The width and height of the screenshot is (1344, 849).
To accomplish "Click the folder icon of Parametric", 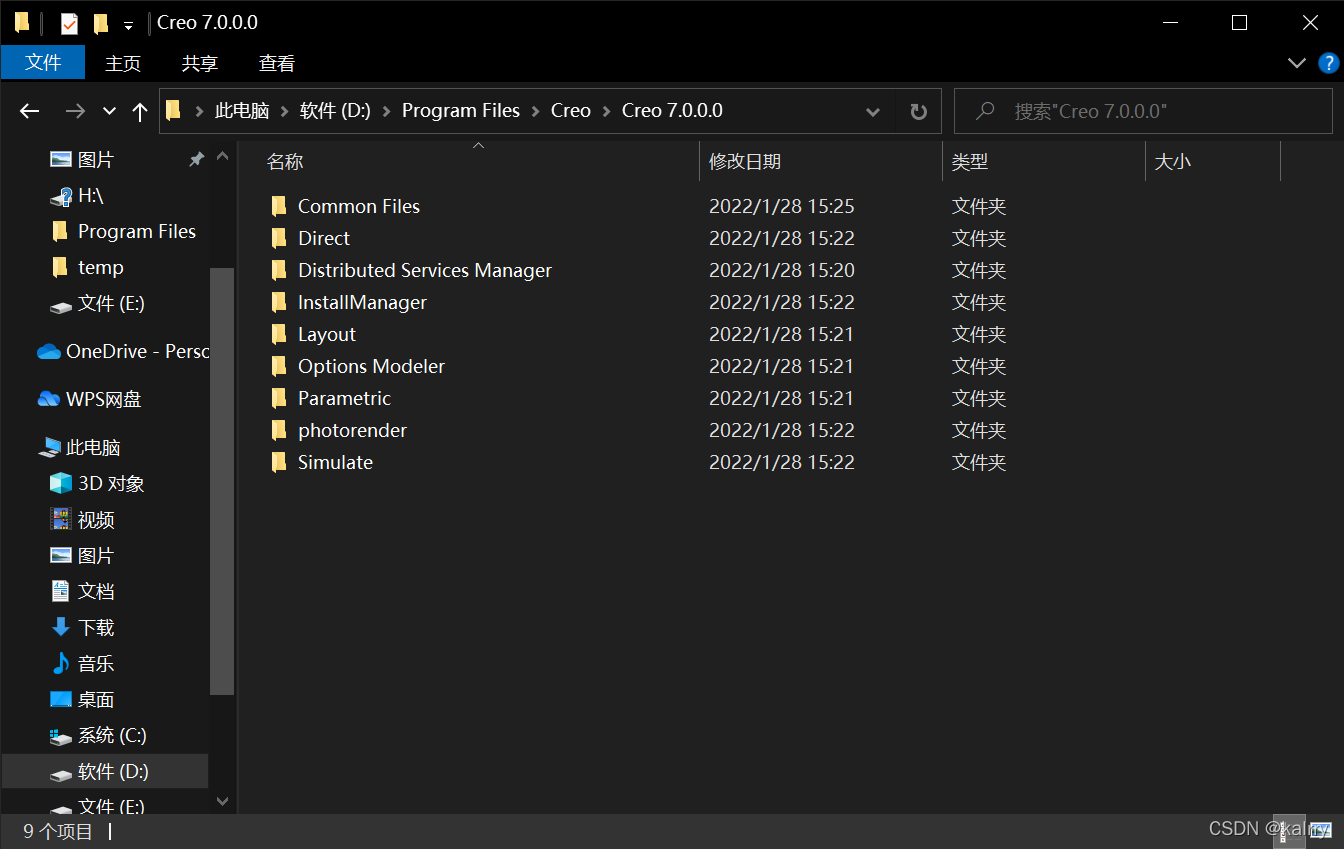I will [279, 398].
